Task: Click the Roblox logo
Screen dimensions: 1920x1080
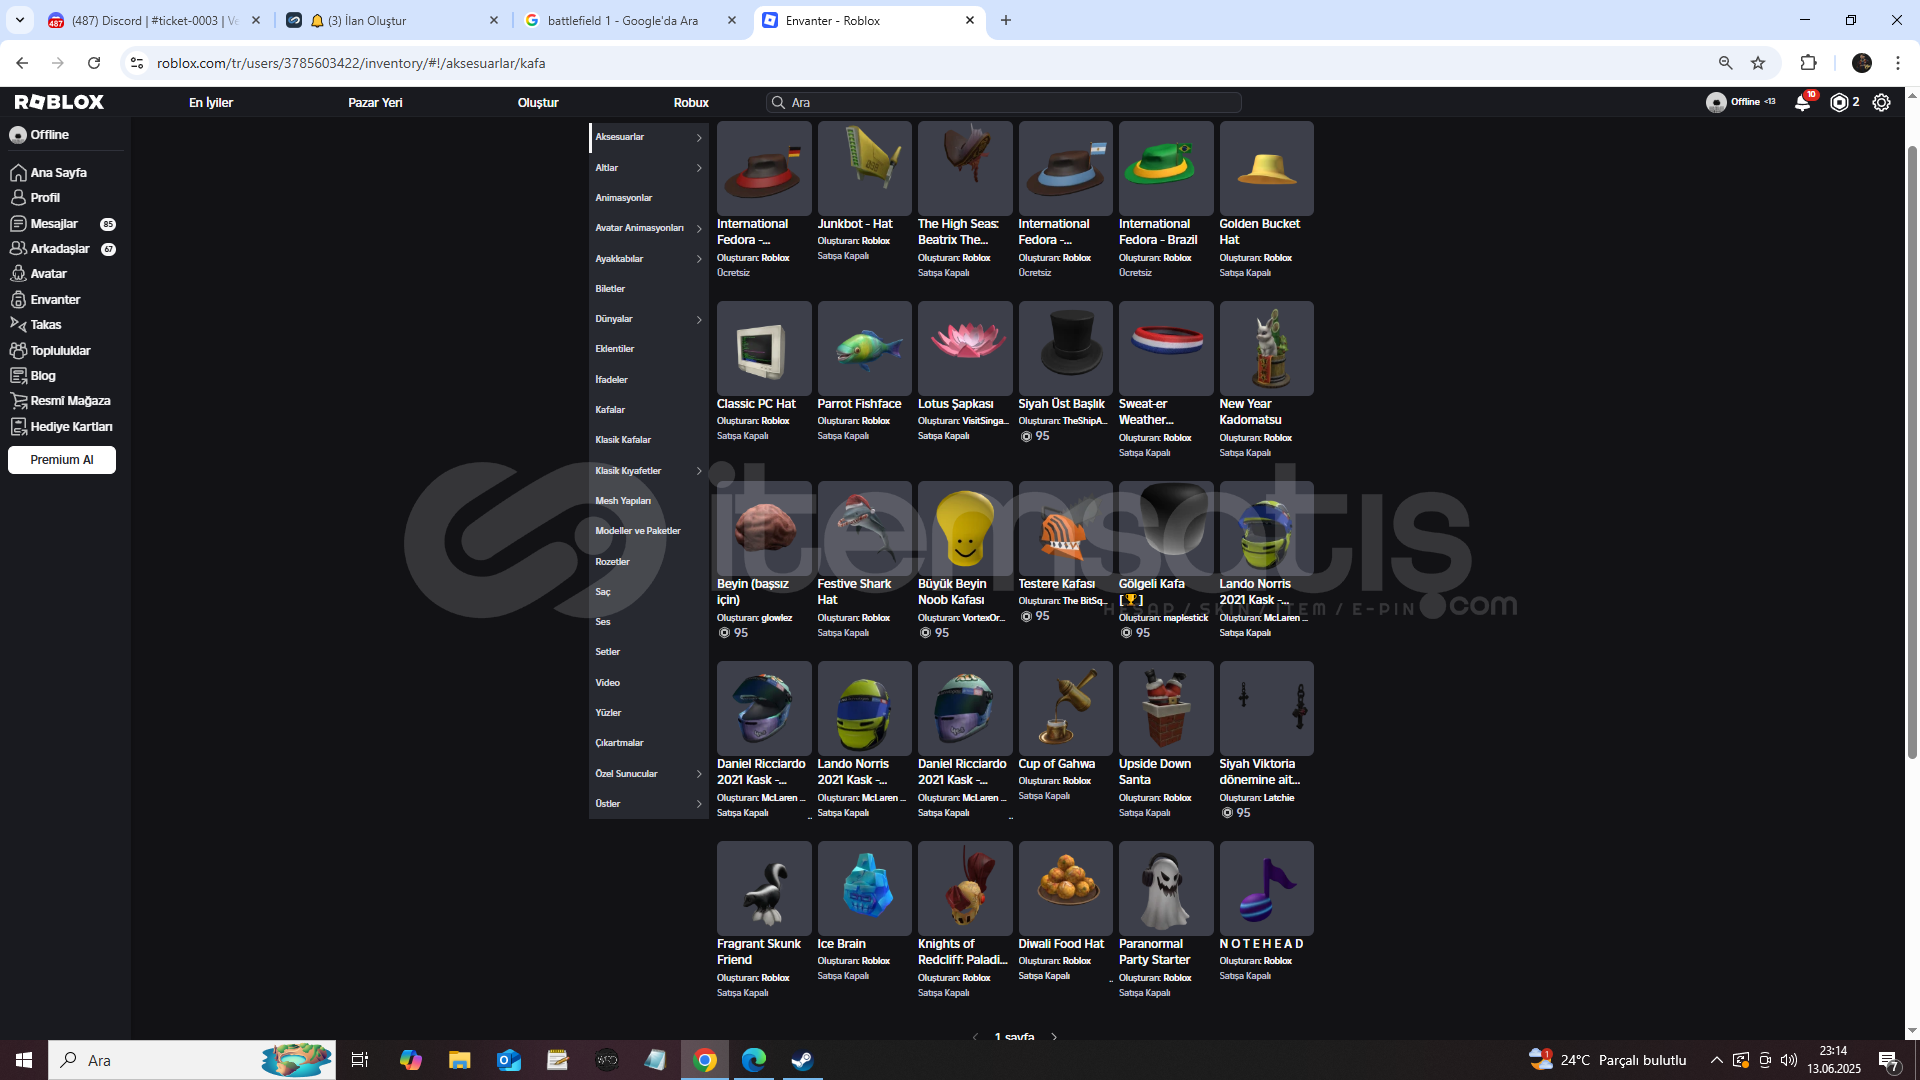Action: coord(59,102)
